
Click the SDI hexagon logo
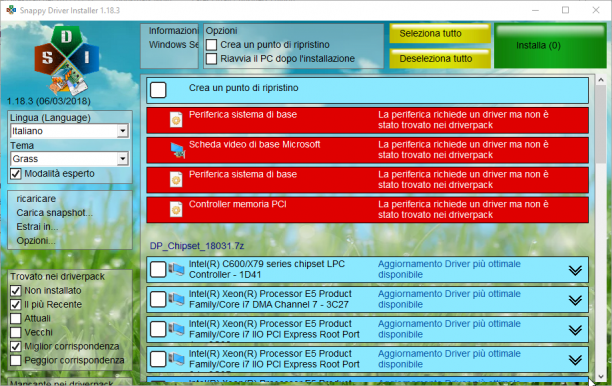(x=66, y=59)
